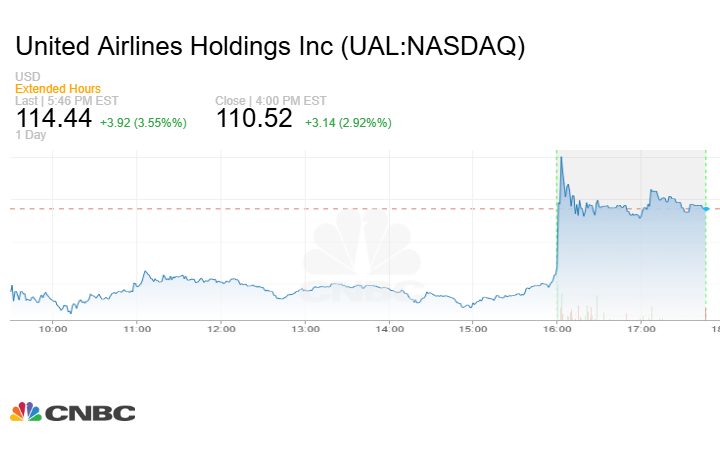
Task: Click the United Airlines Holdings Inc title
Action: coord(270,46)
